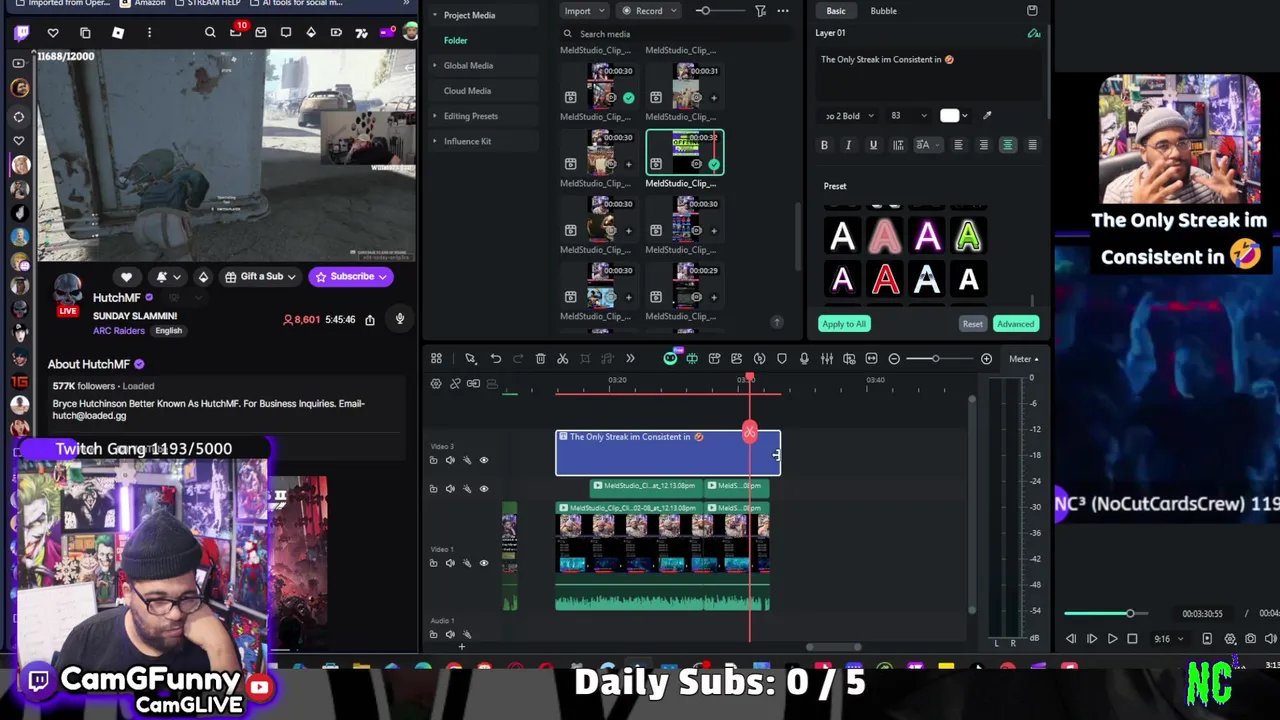1280x720 pixels.
Task: Hide the Video 3 track with eye icon
Action: coord(484,460)
